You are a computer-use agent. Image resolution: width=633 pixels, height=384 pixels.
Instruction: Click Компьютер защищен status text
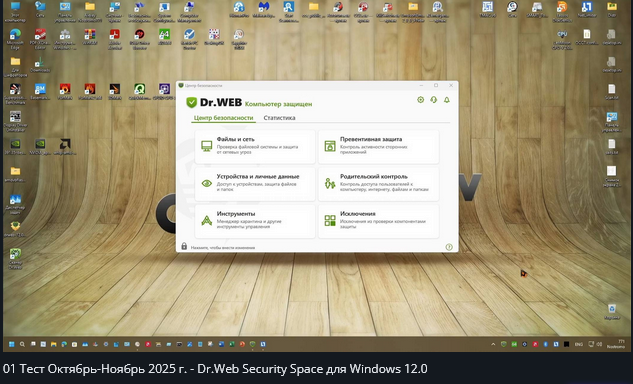pos(279,104)
